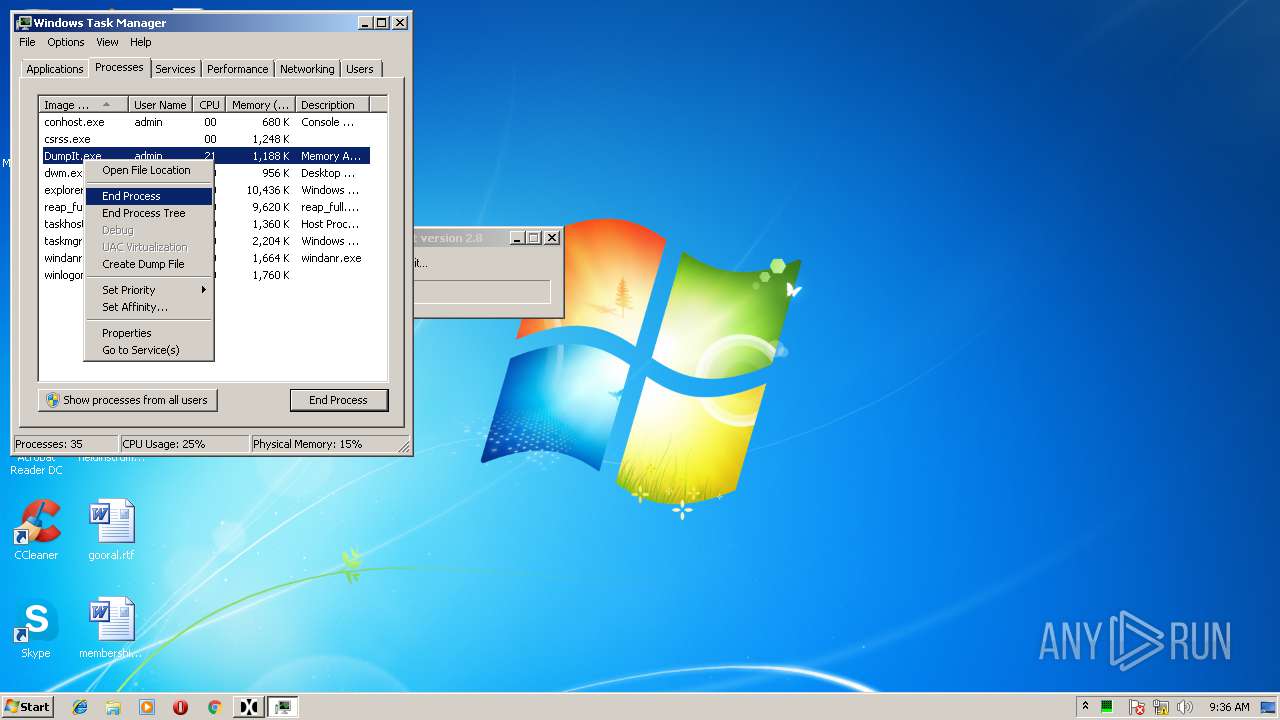Click the 10,436 K memory value
1280x720 pixels.
[x=267, y=190]
